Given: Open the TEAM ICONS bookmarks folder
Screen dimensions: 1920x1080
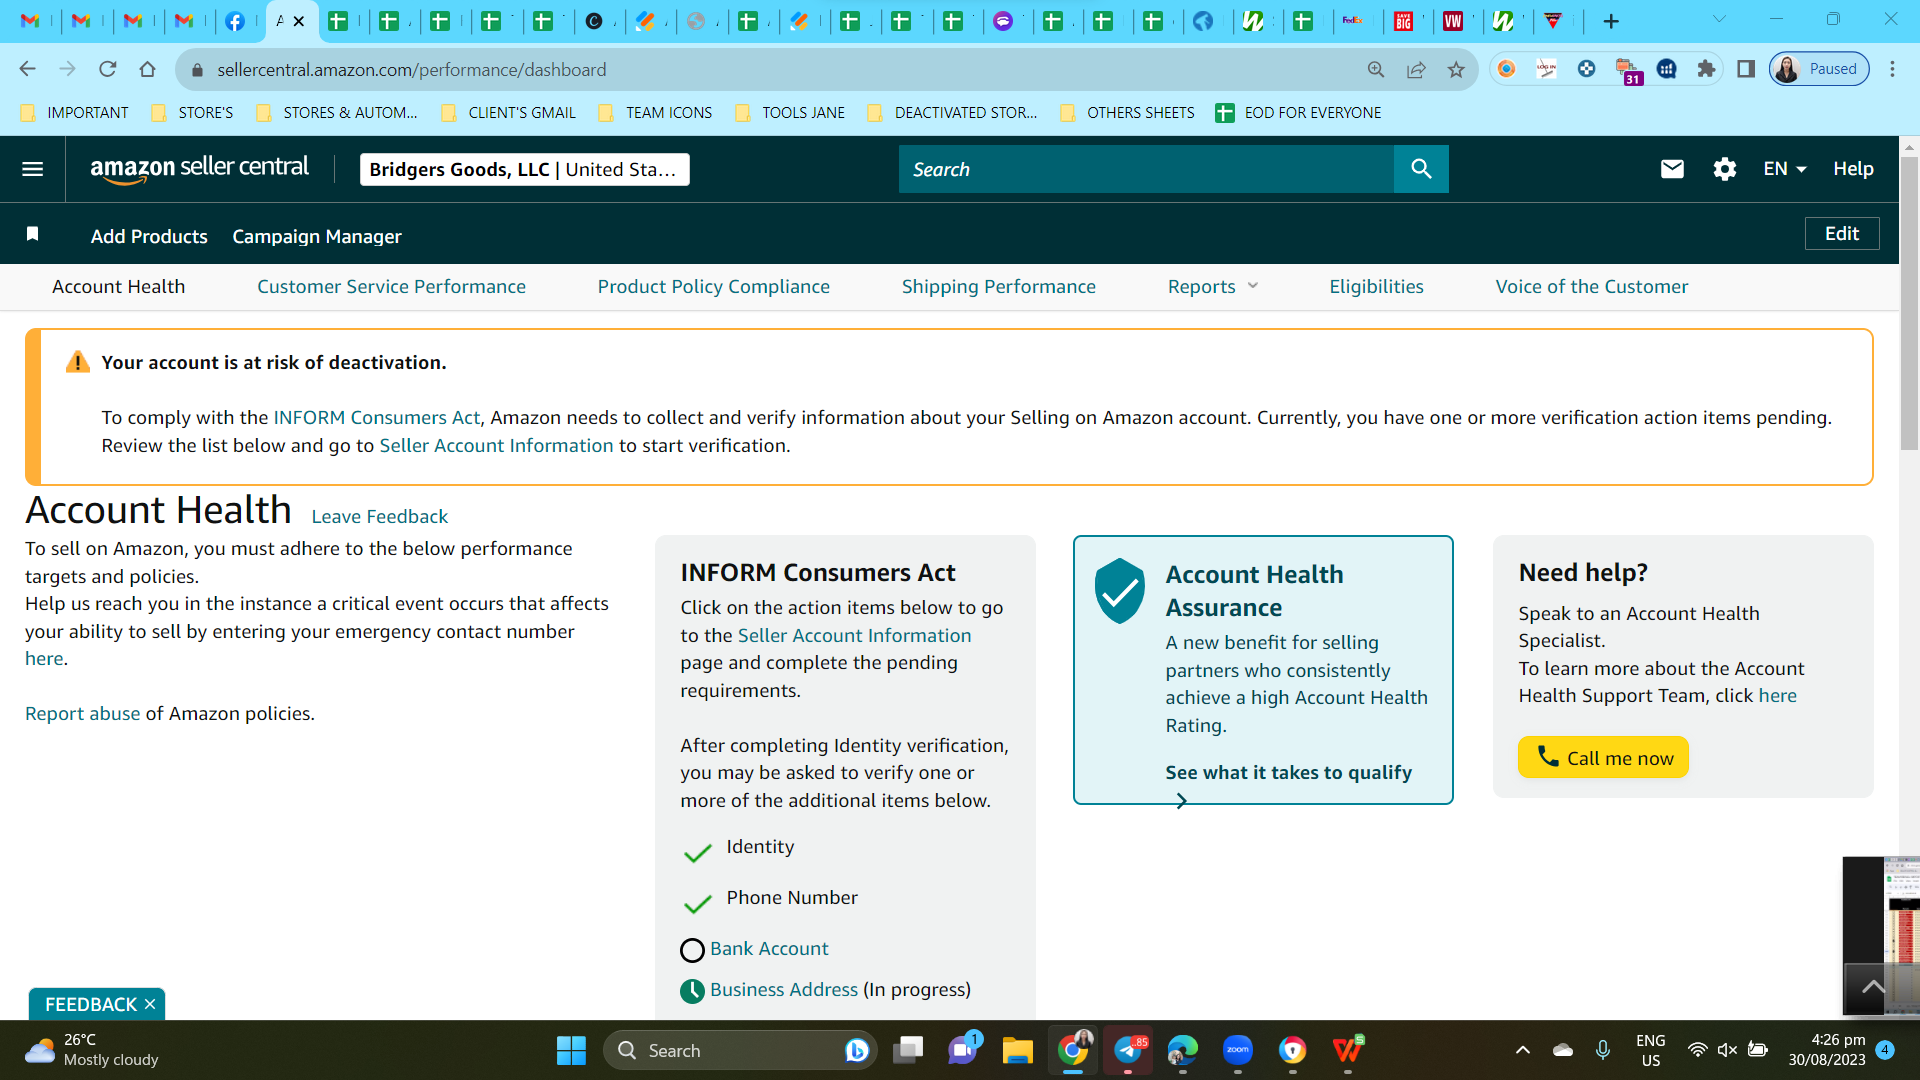Looking at the screenshot, I should pos(655,113).
